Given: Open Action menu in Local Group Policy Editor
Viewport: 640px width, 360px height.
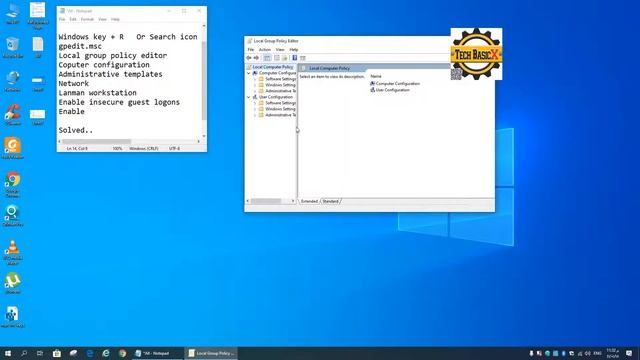Looking at the screenshot, I should 264,49.
